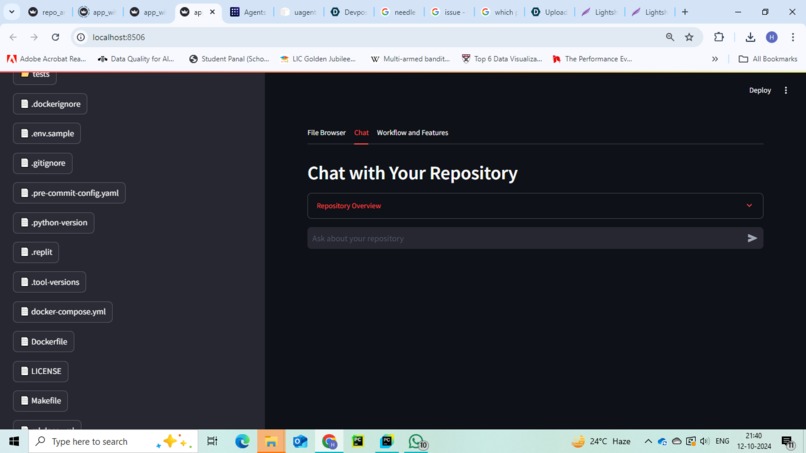Open WhatsApp from taskbar
The image size is (806, 453).
417,441
